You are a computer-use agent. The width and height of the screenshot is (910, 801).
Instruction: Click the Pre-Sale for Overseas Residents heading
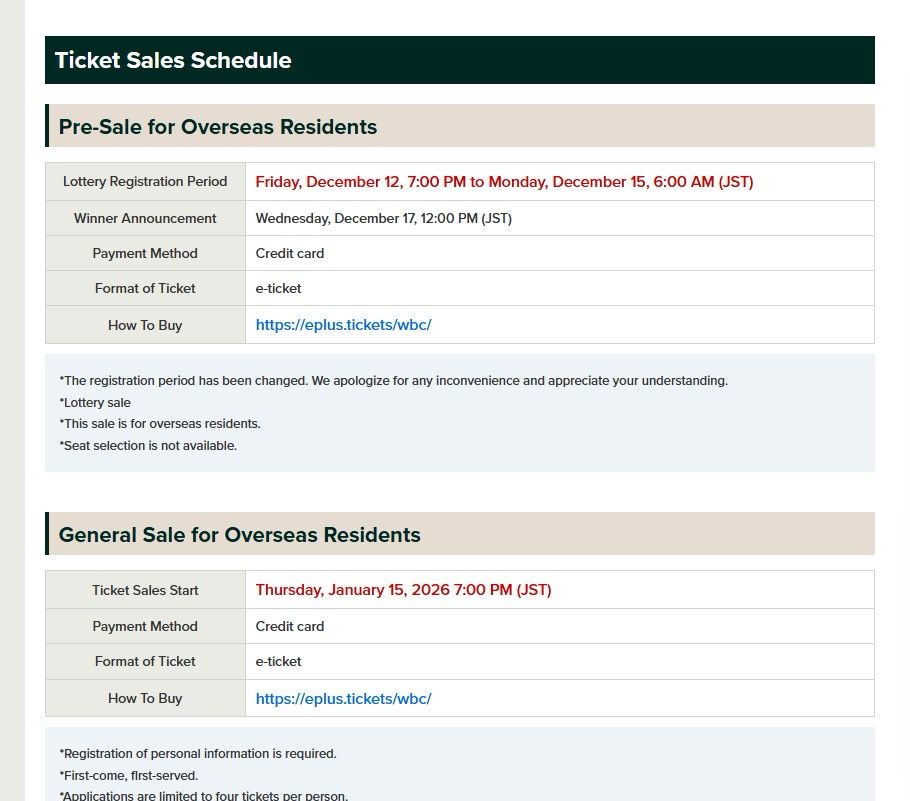pos(218,127)
